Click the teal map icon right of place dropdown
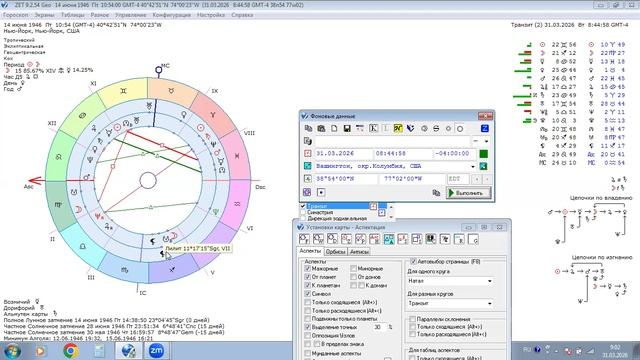Viewport: 640px width, 360px height. (483, 166)
